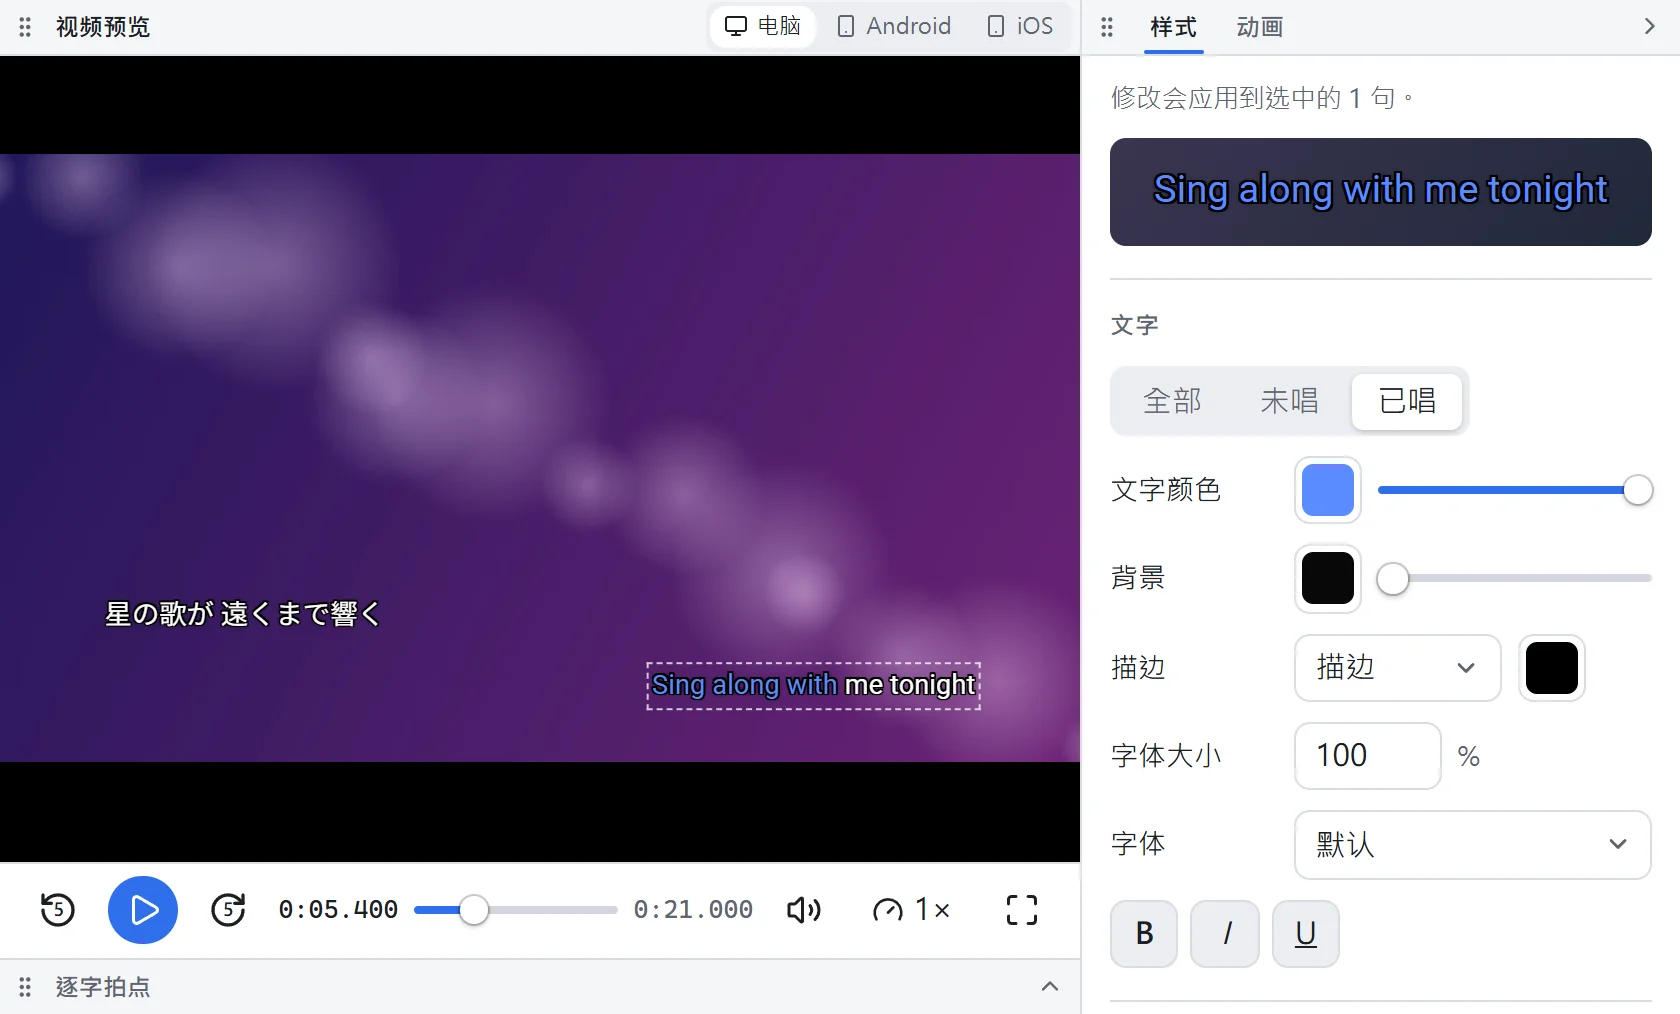Skip forward 5 seconds

point(228,910)
